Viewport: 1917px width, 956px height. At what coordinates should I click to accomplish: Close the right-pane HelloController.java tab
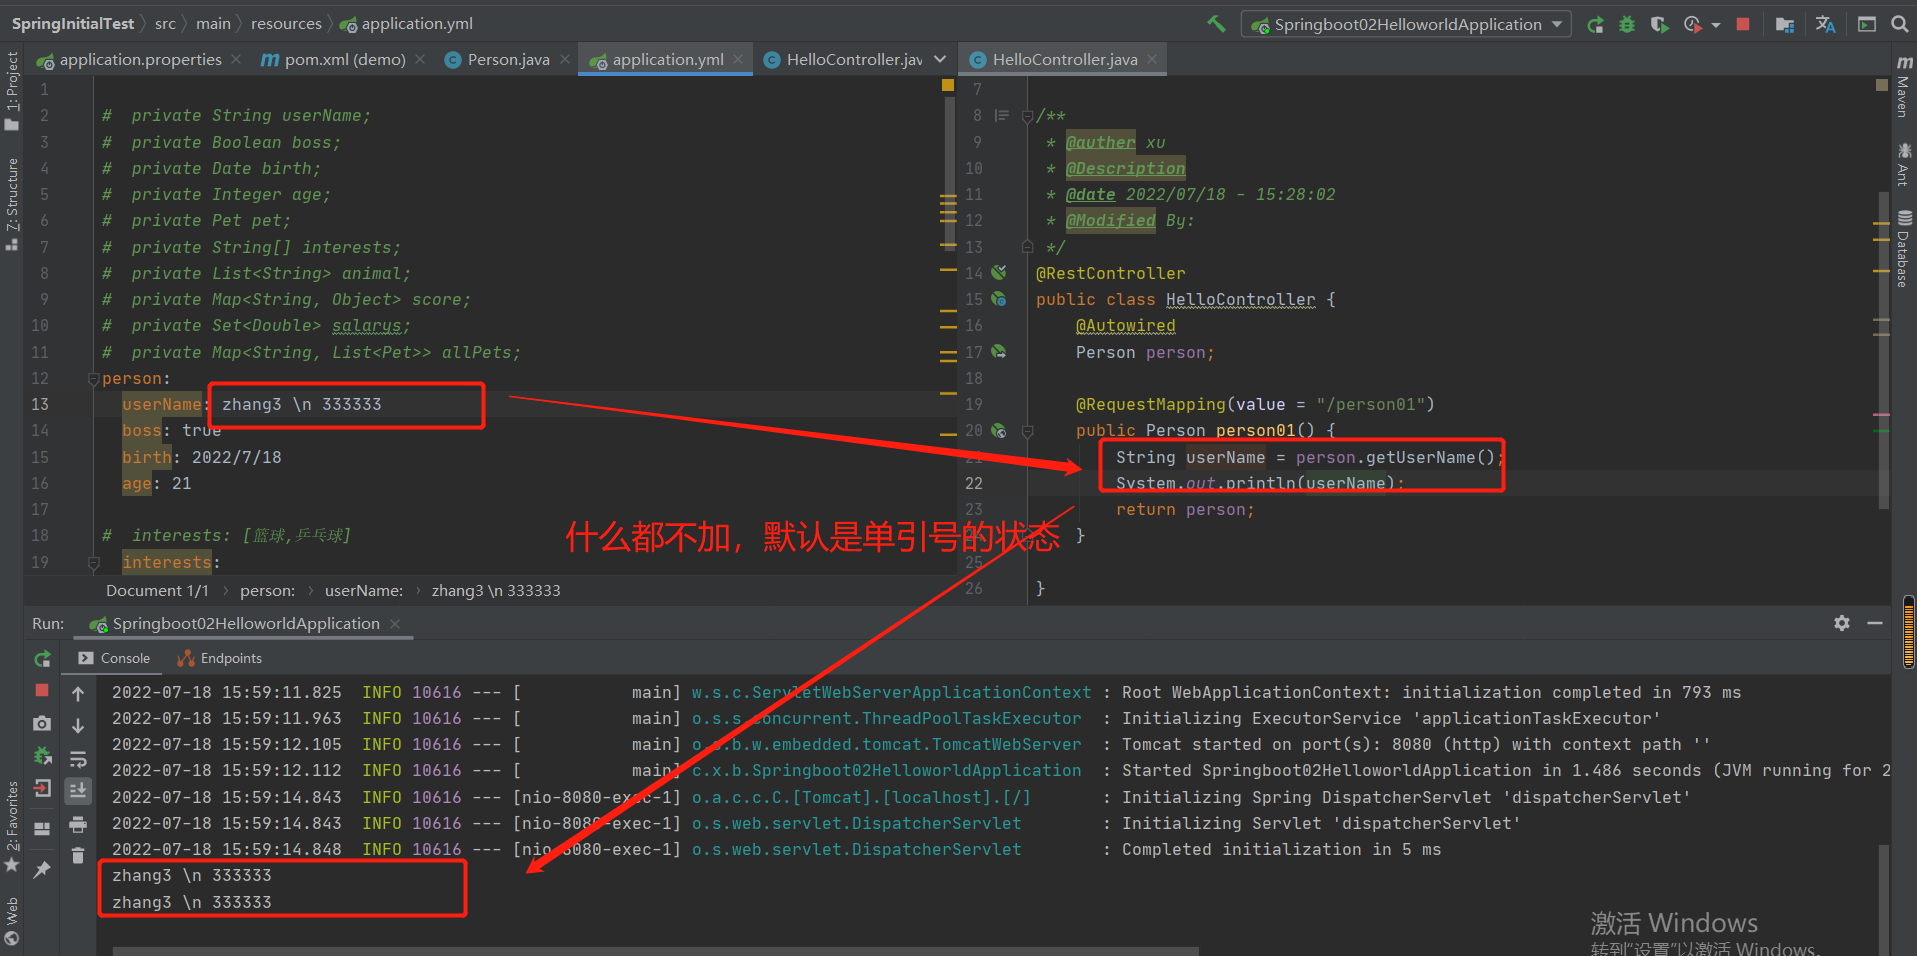pos(1152,60)
